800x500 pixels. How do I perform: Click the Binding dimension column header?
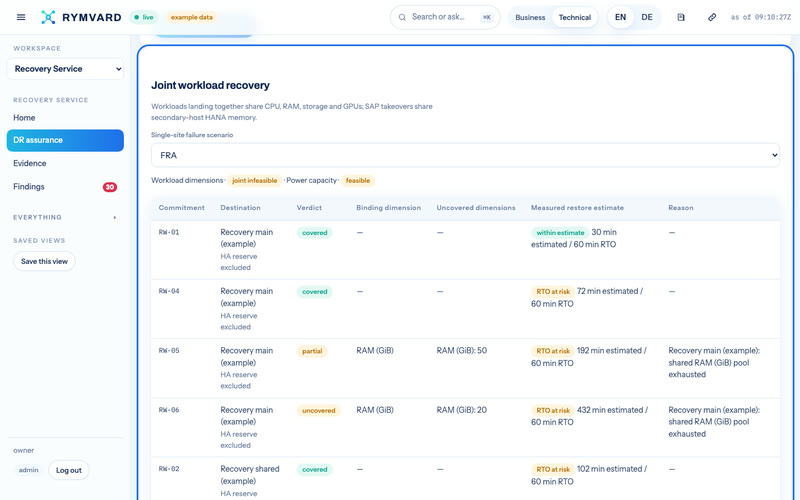(x=389, y=208)
